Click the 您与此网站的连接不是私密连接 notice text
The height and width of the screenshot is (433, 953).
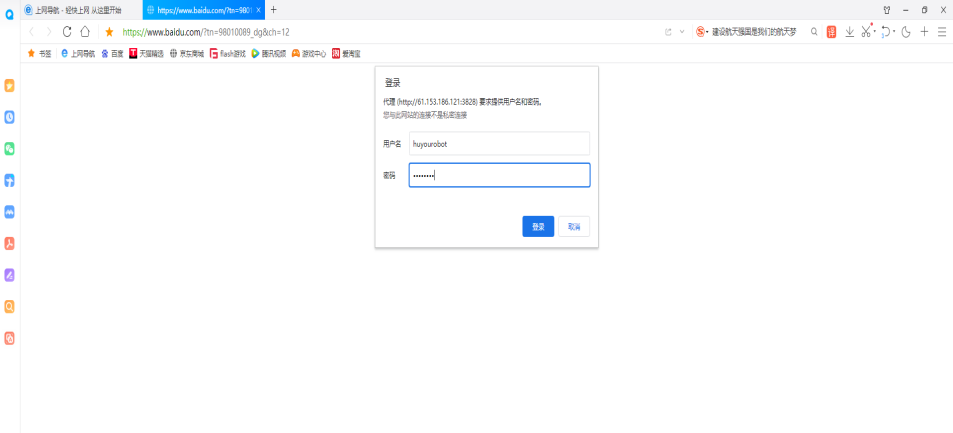(424, 114)
